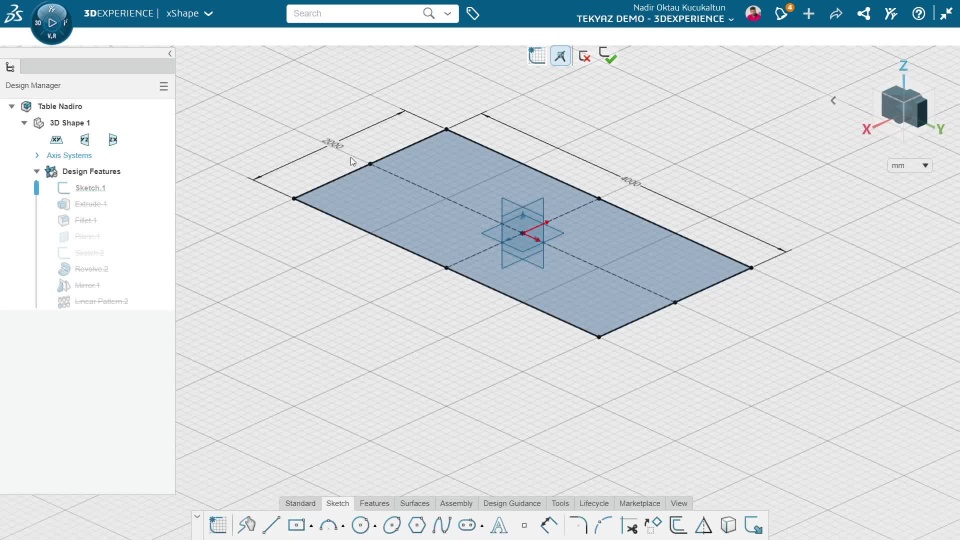Select the Line tool

(x=271, y=525)
